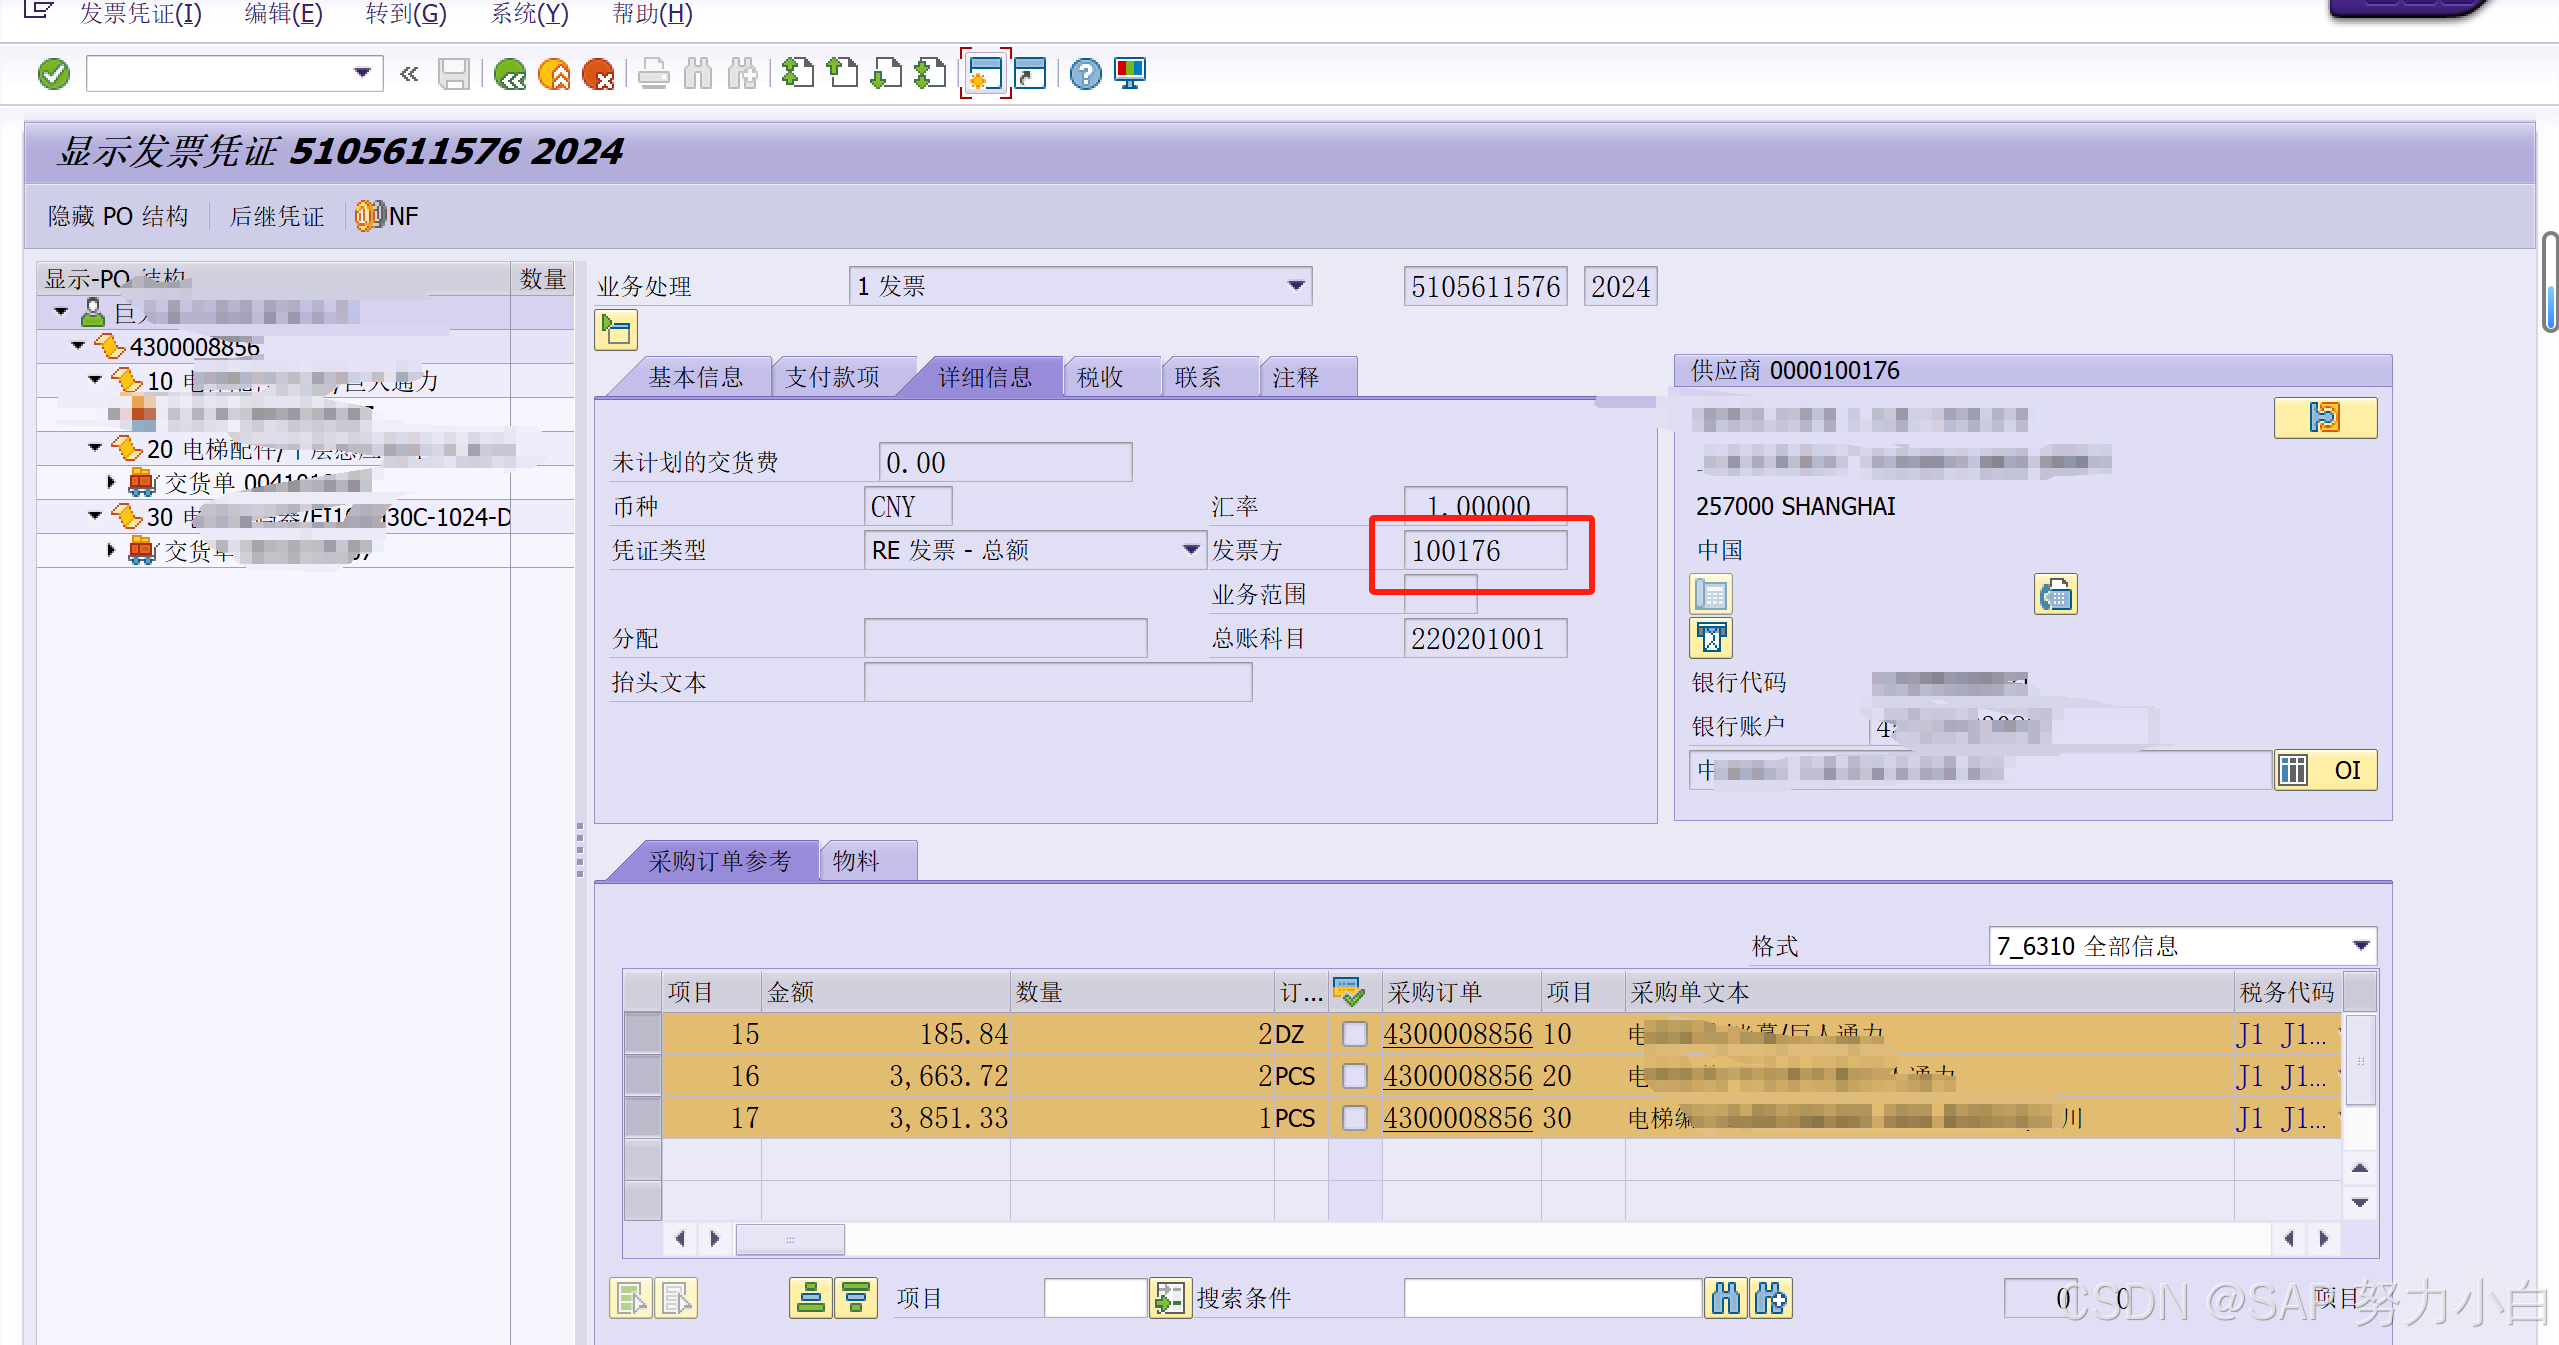This screenshot has width=2559, height=1345.
Task: Open the 格式 layout dropdown 7_6310 全部信息
Action: click(2361, 946)
